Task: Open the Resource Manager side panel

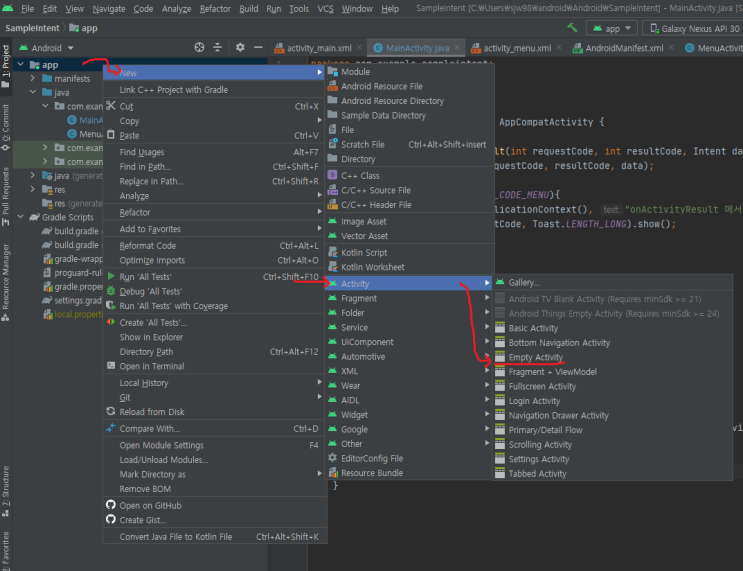Action: pos(6,282)
